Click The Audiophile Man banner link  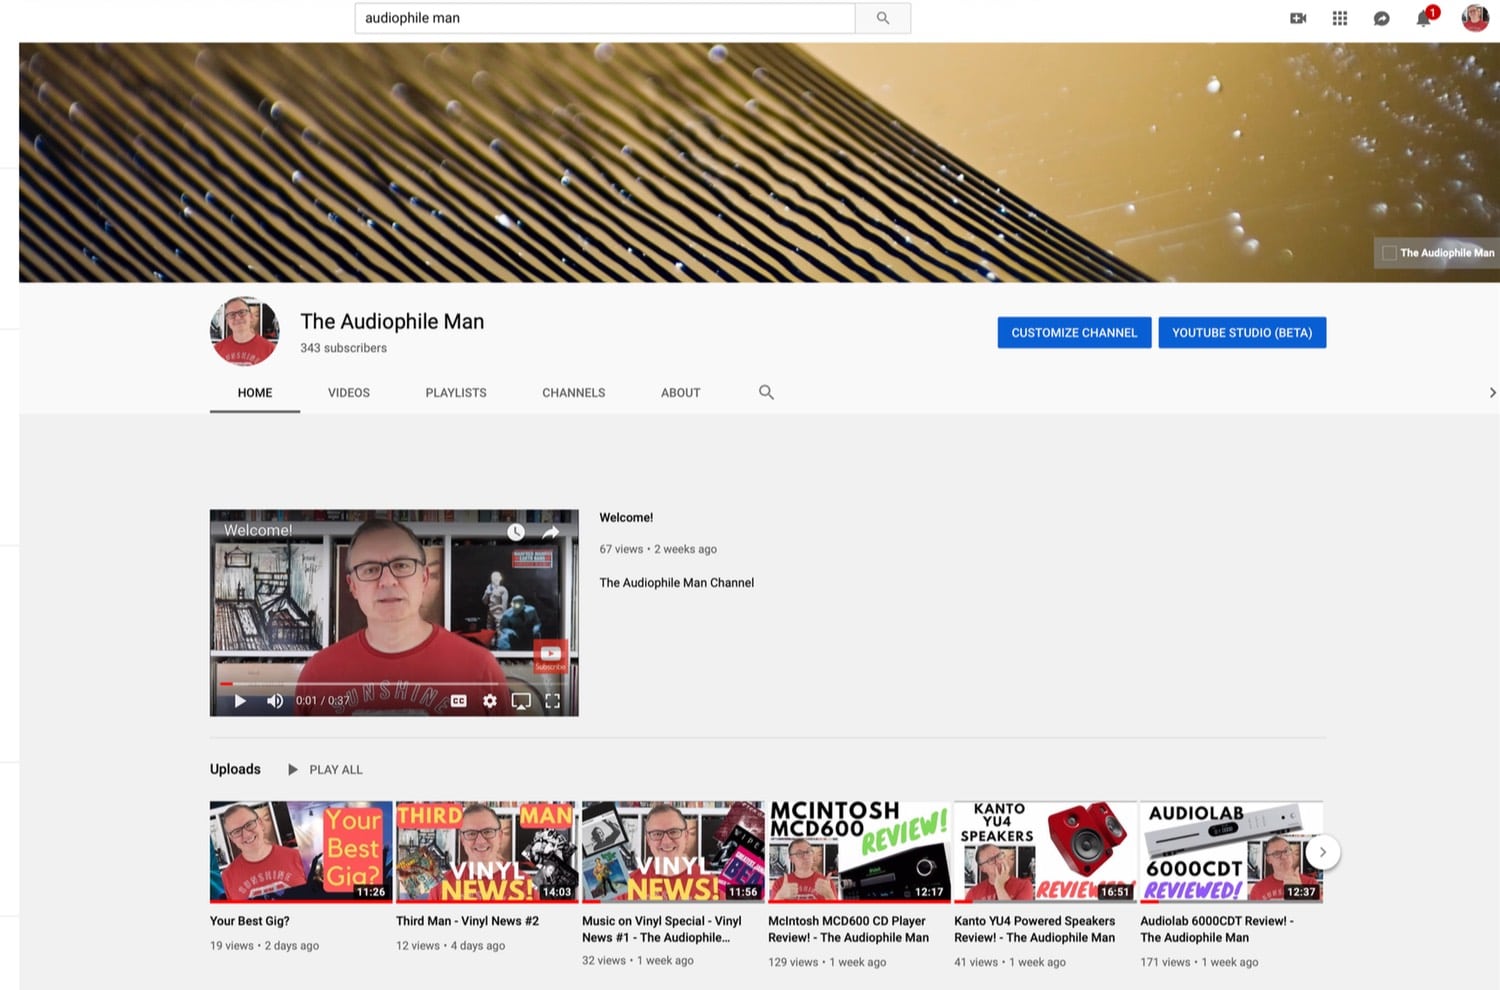(x=1438, y=253)
